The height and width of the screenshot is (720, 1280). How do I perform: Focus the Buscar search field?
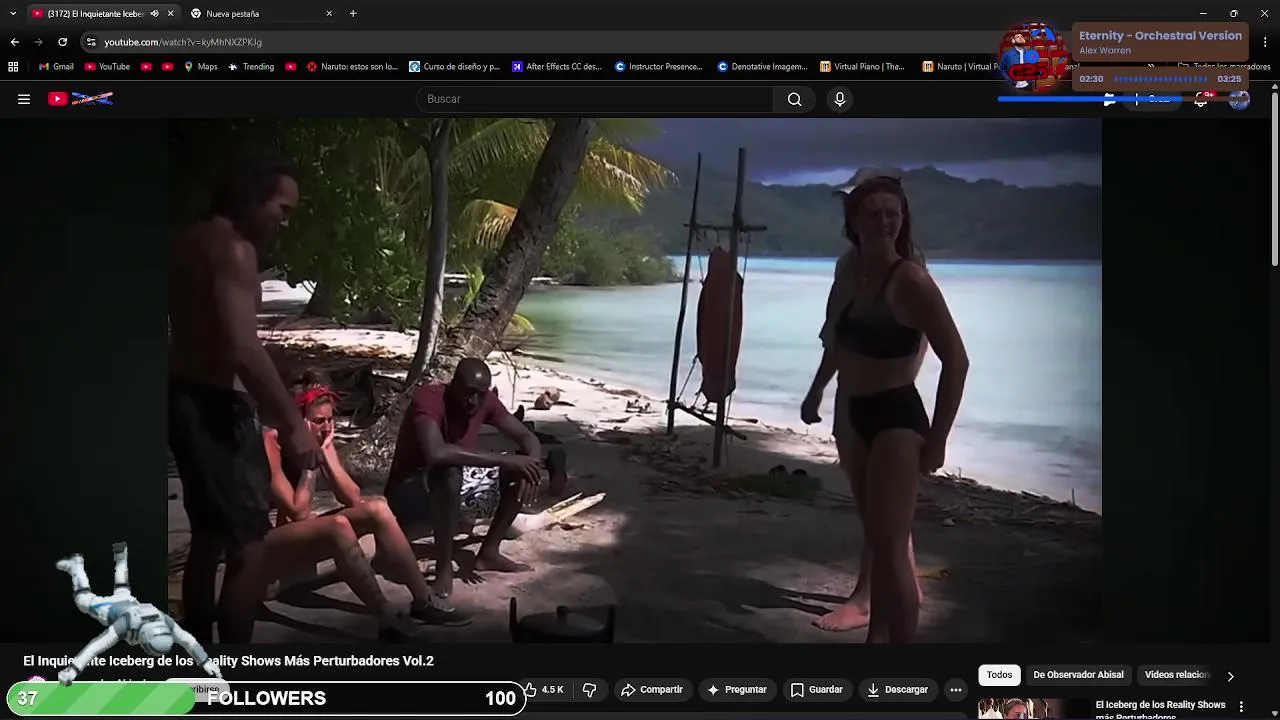[x=596, y=99]
